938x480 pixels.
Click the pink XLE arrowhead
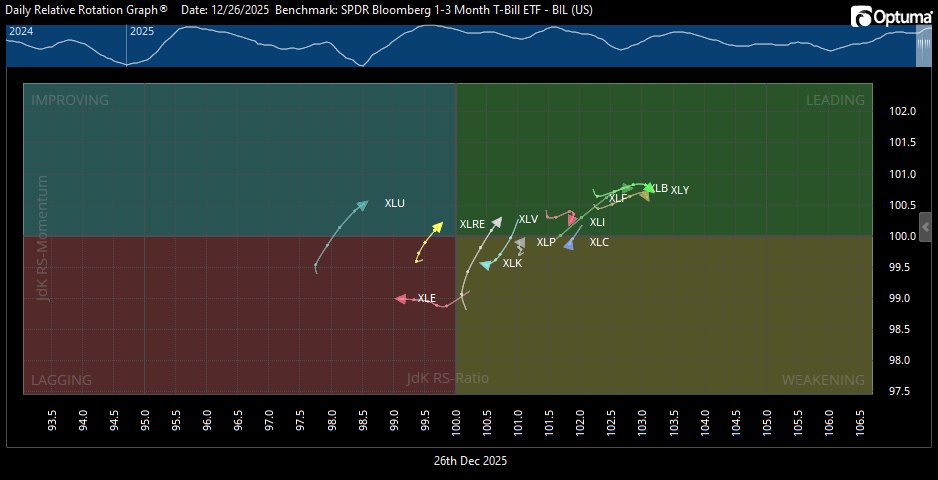[401, 299]
